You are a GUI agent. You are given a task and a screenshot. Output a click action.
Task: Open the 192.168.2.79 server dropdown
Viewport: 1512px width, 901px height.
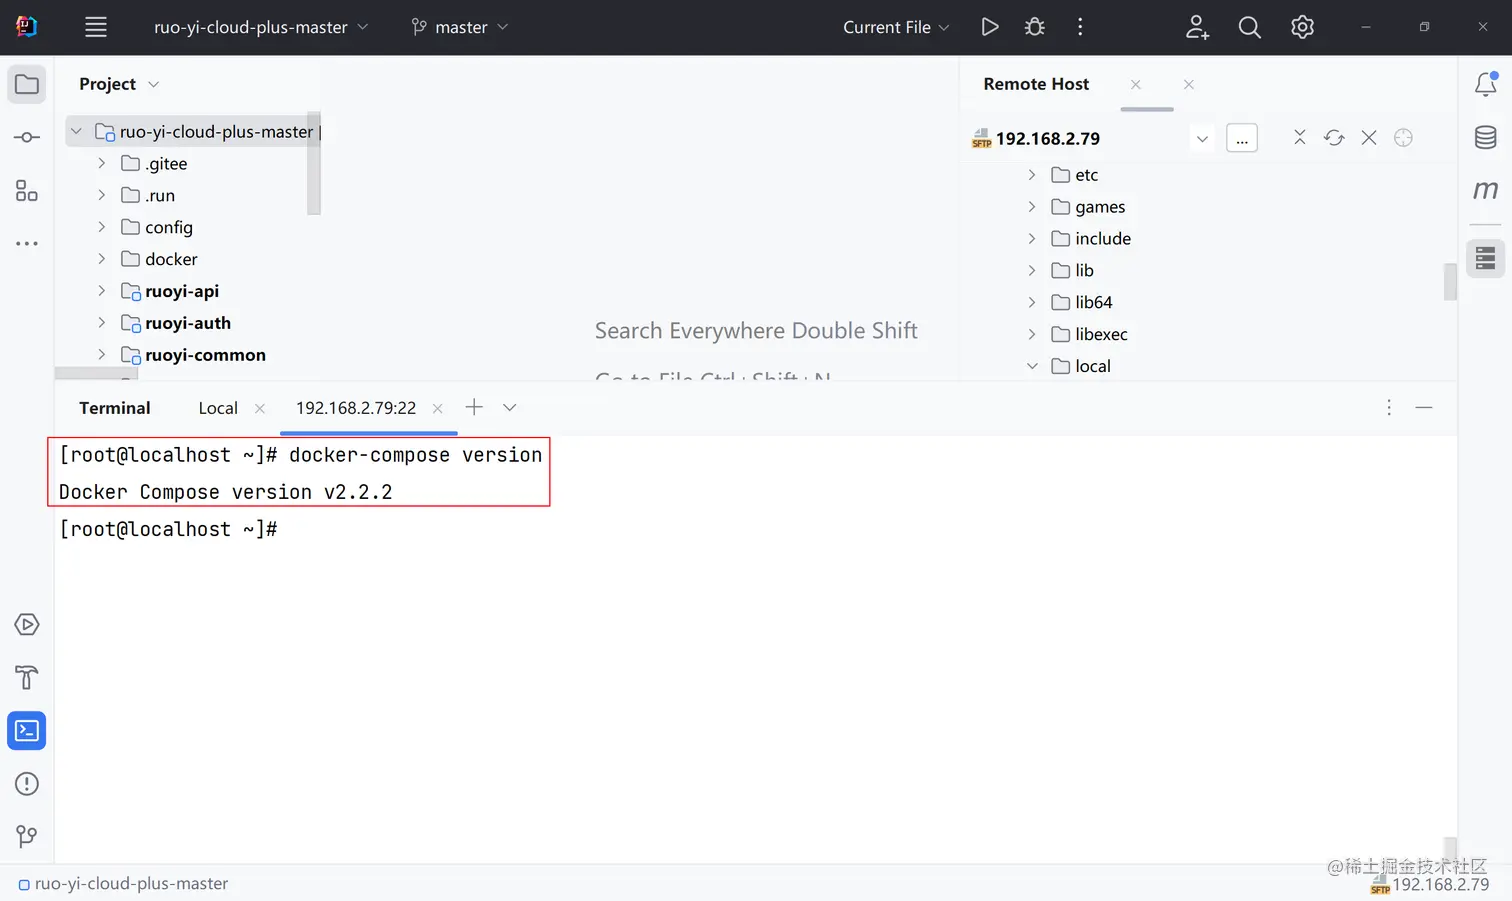(1202, 138)
